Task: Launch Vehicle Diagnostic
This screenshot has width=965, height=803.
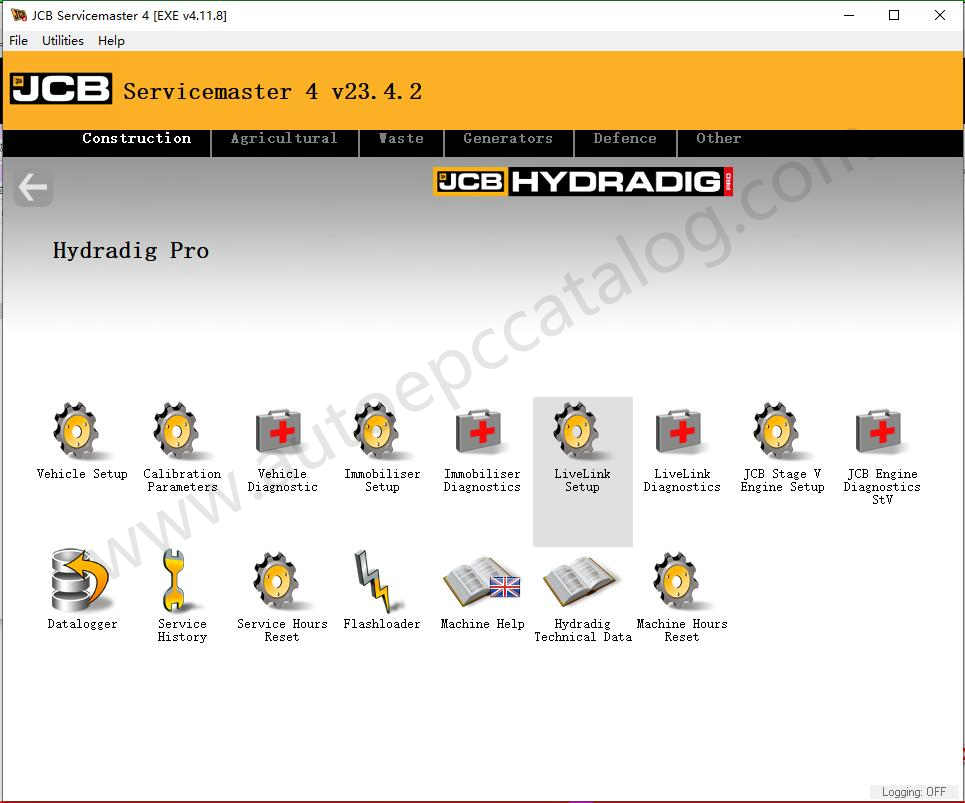Action: tap(281, 433)
